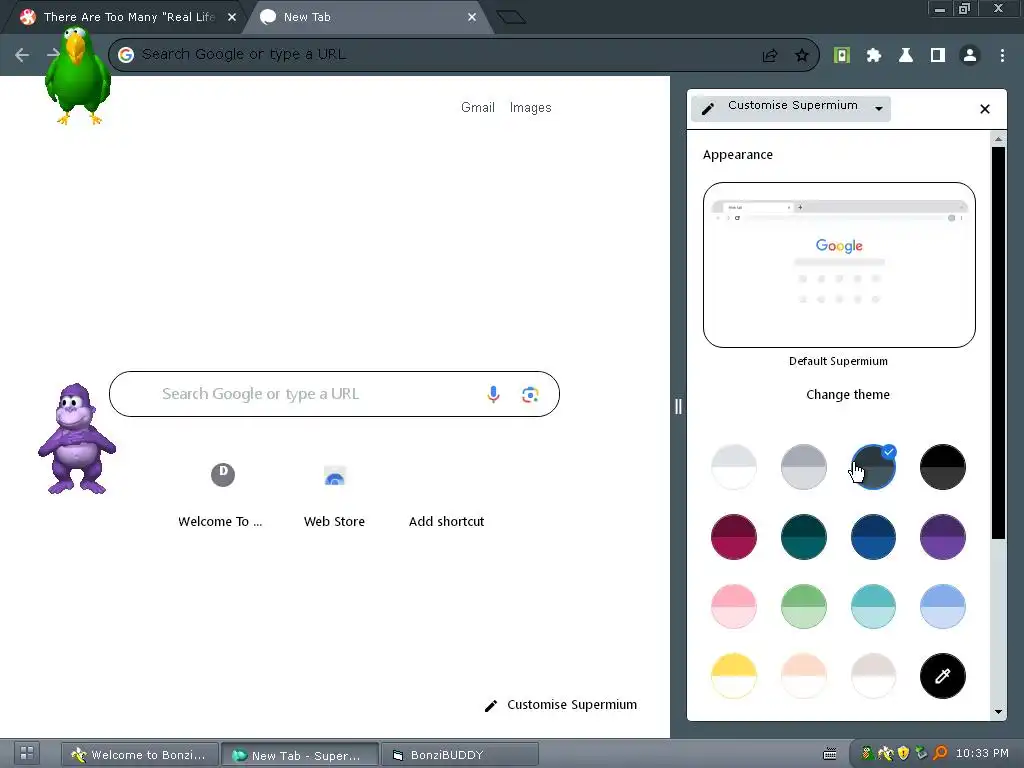Image resolution: width=1024 pixels, height=768 pixels.
Task: Switch to New Tab - Supermium taskbar item
Action: point(300,754)
